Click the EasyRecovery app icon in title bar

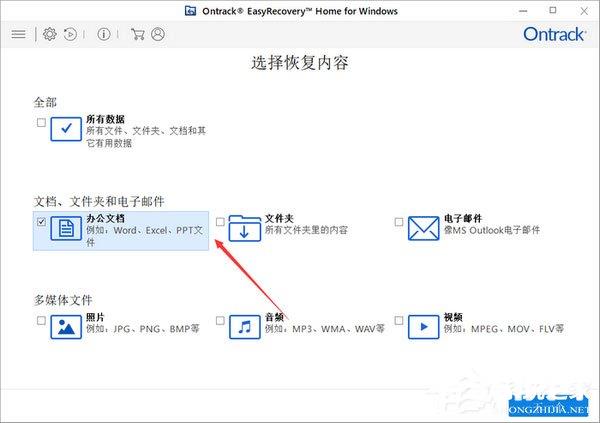pyautogui.click(x=191, y=11)
